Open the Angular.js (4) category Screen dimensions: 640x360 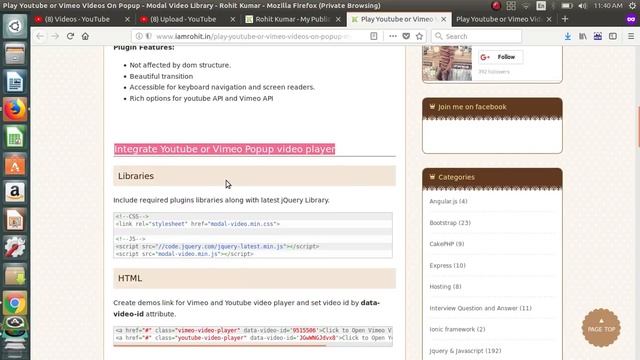(448, 201)
